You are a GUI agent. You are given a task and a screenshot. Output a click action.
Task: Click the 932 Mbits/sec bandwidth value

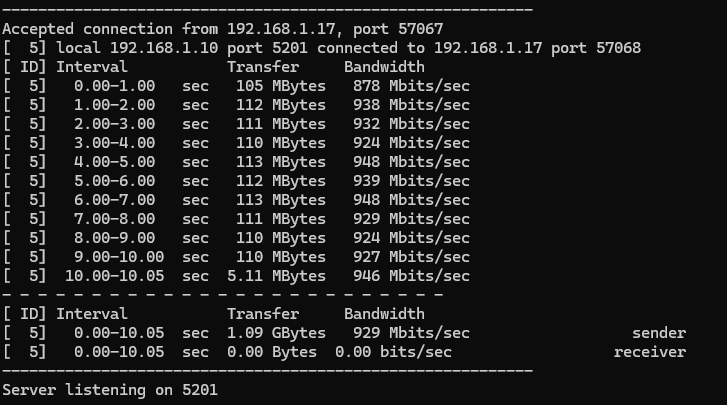click(x=411, y=124)
